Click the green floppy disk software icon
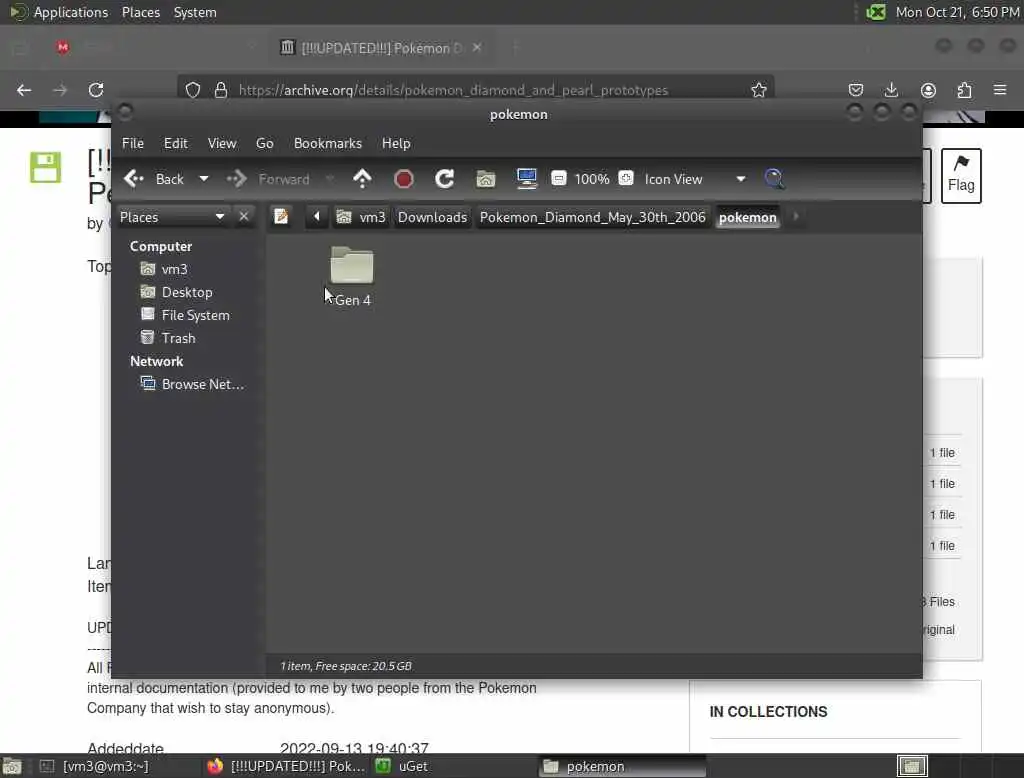Viewport: 1024px width, 778px height. click(x=45, y=167)
